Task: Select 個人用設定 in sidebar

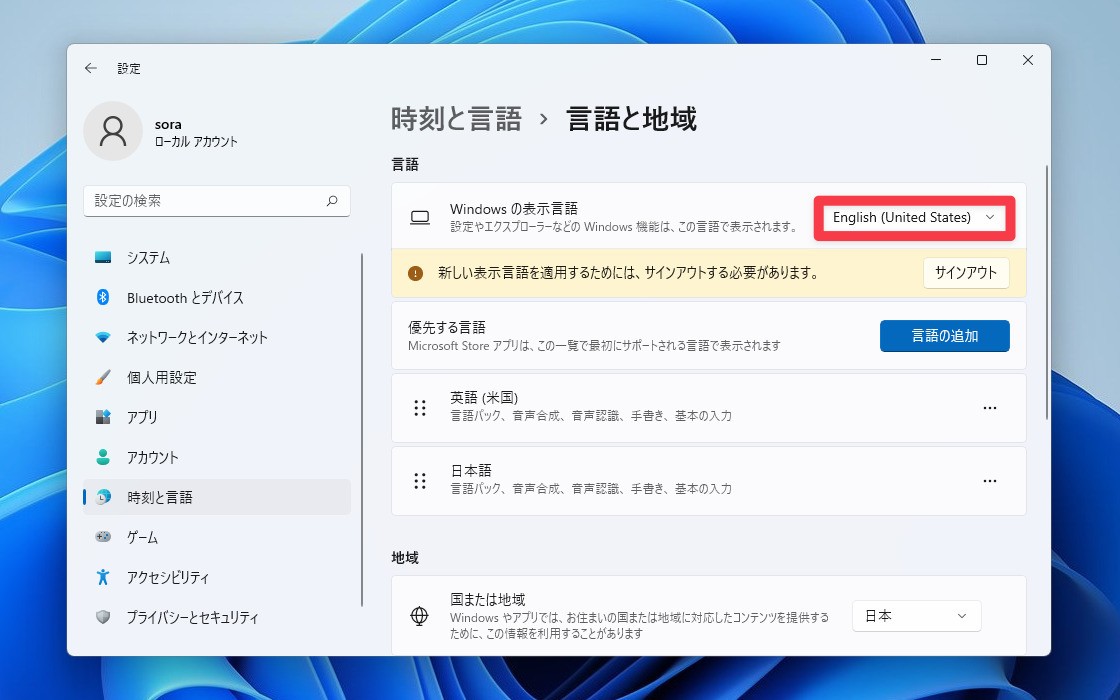Action: click(x=216, y=377)
